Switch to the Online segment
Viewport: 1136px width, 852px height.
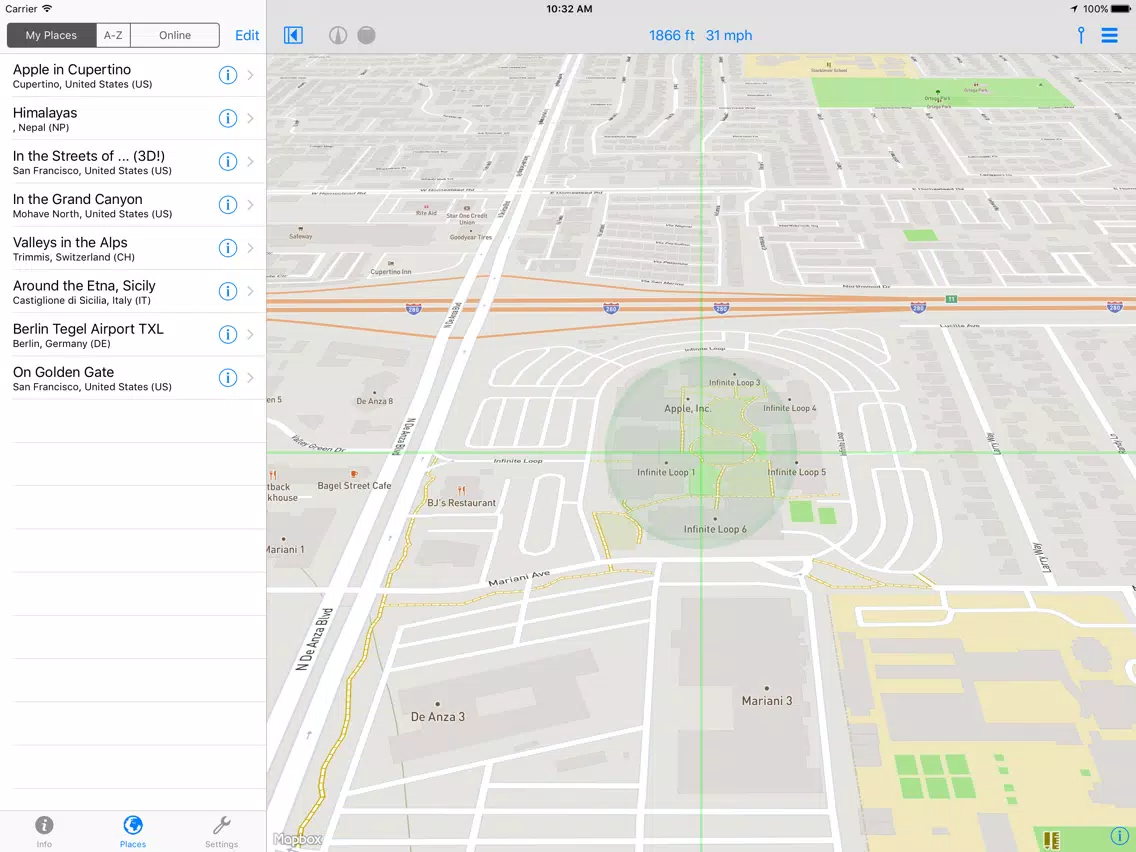coord(175,35)
